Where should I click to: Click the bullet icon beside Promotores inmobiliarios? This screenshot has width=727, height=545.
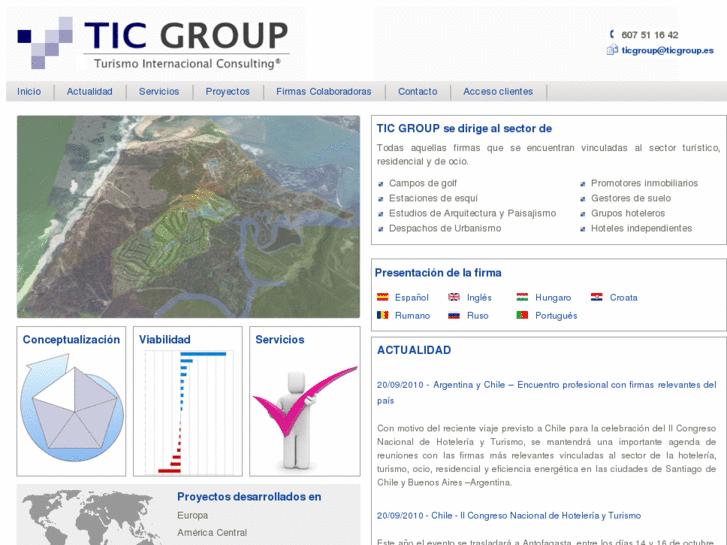[583, 184]
